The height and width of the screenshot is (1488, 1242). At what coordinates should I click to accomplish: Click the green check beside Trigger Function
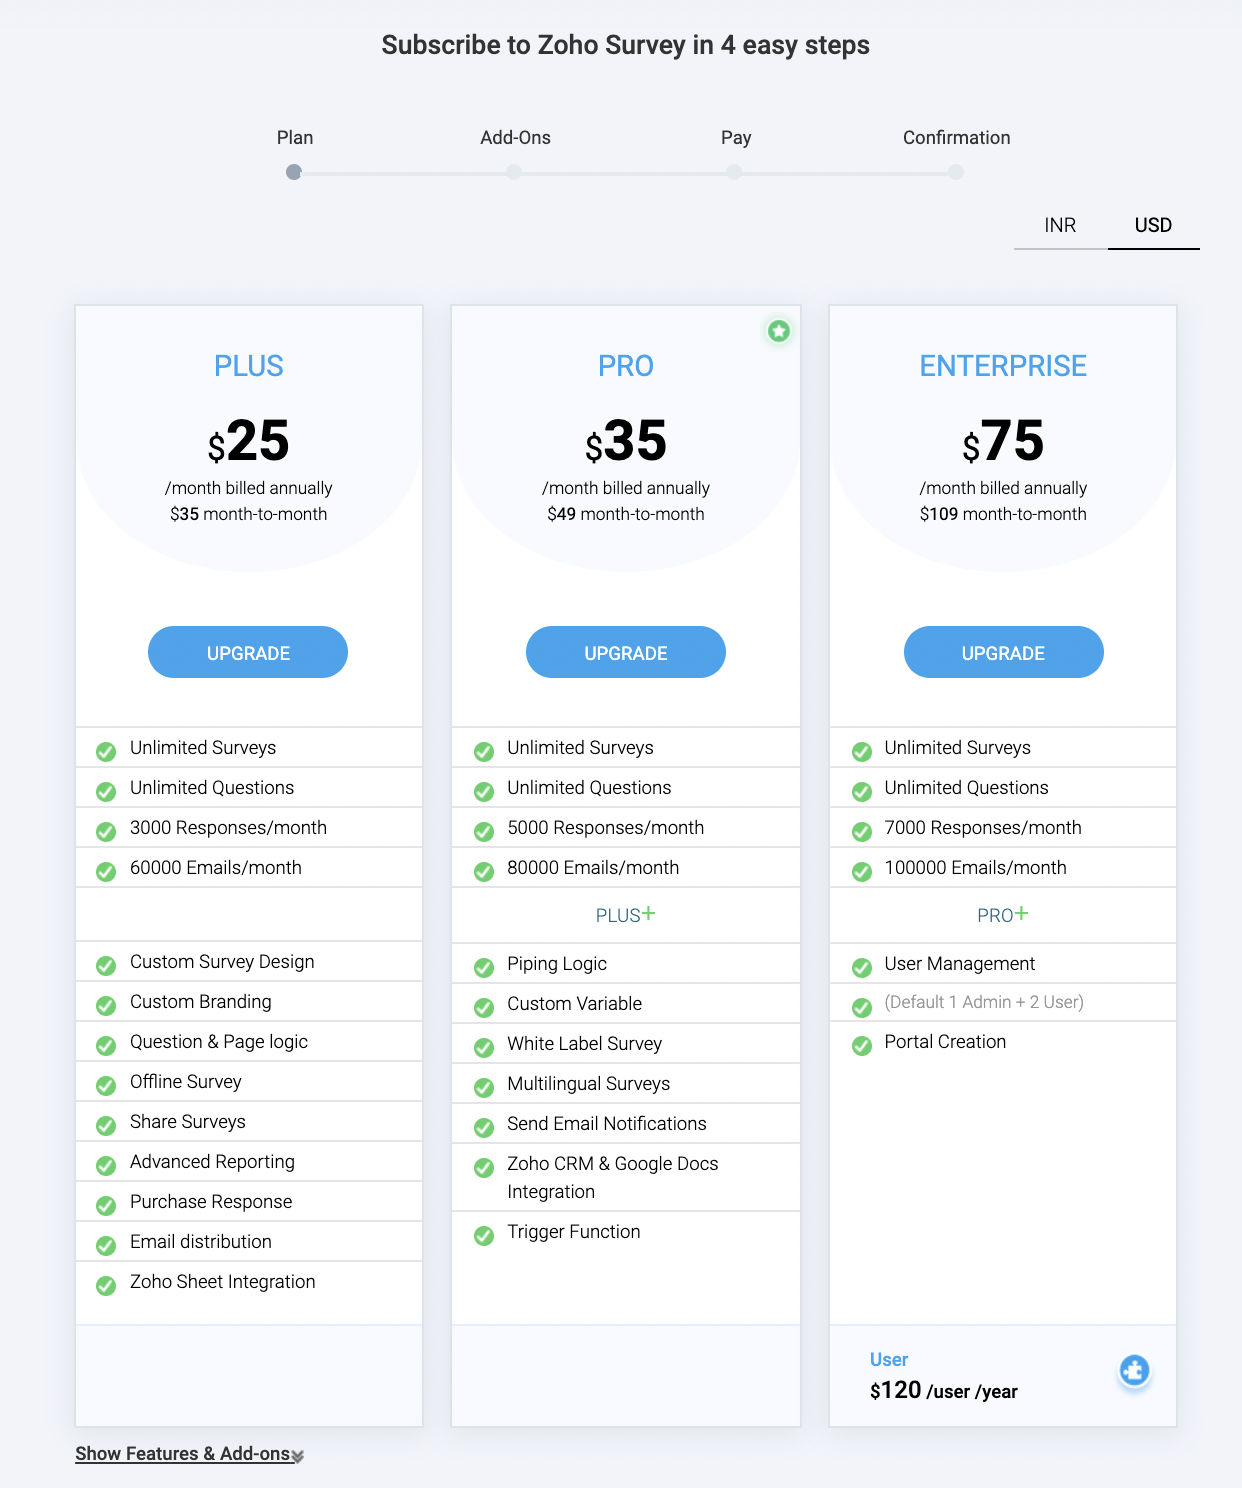pyautogui.click(x=484, y=1236)
